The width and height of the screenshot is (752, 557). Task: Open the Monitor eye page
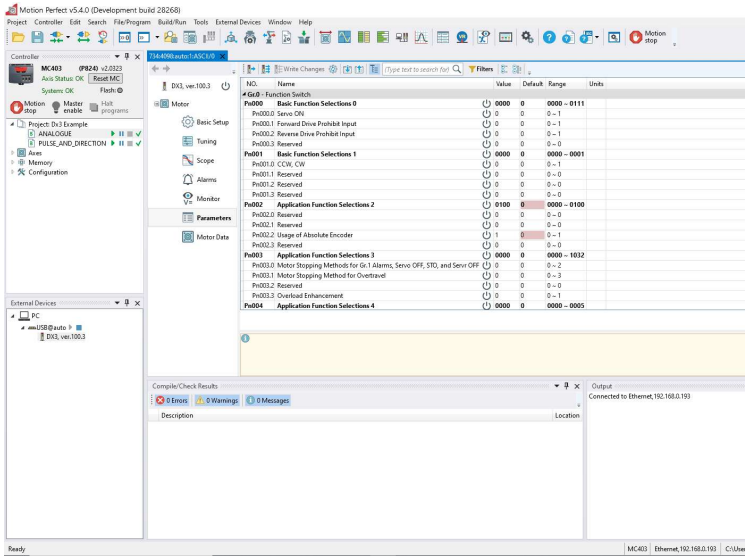(x=201, y=198)
